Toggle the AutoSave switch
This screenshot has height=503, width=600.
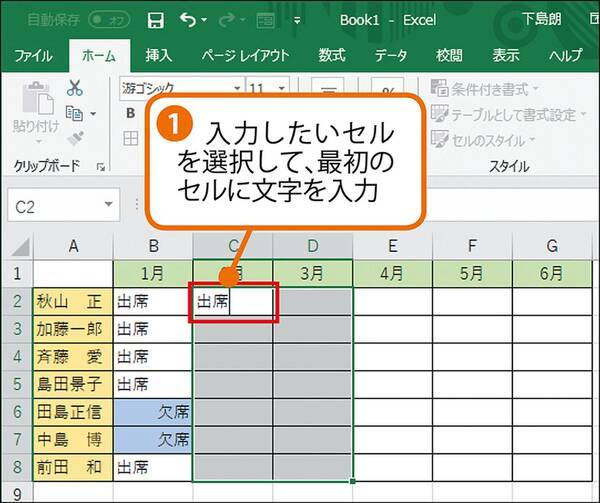coord(109,19)
